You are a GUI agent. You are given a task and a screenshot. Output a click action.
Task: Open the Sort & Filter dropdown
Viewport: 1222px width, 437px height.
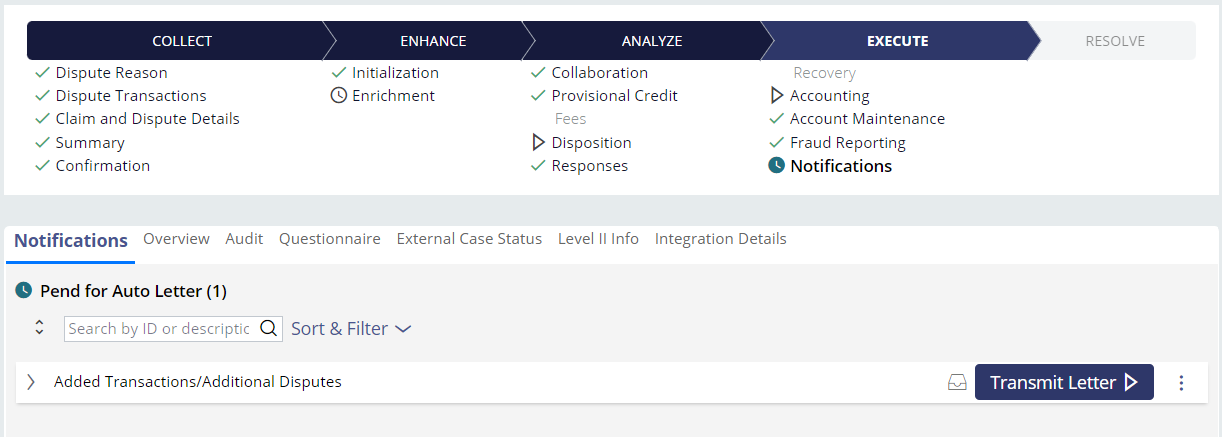tap(351, 328)
